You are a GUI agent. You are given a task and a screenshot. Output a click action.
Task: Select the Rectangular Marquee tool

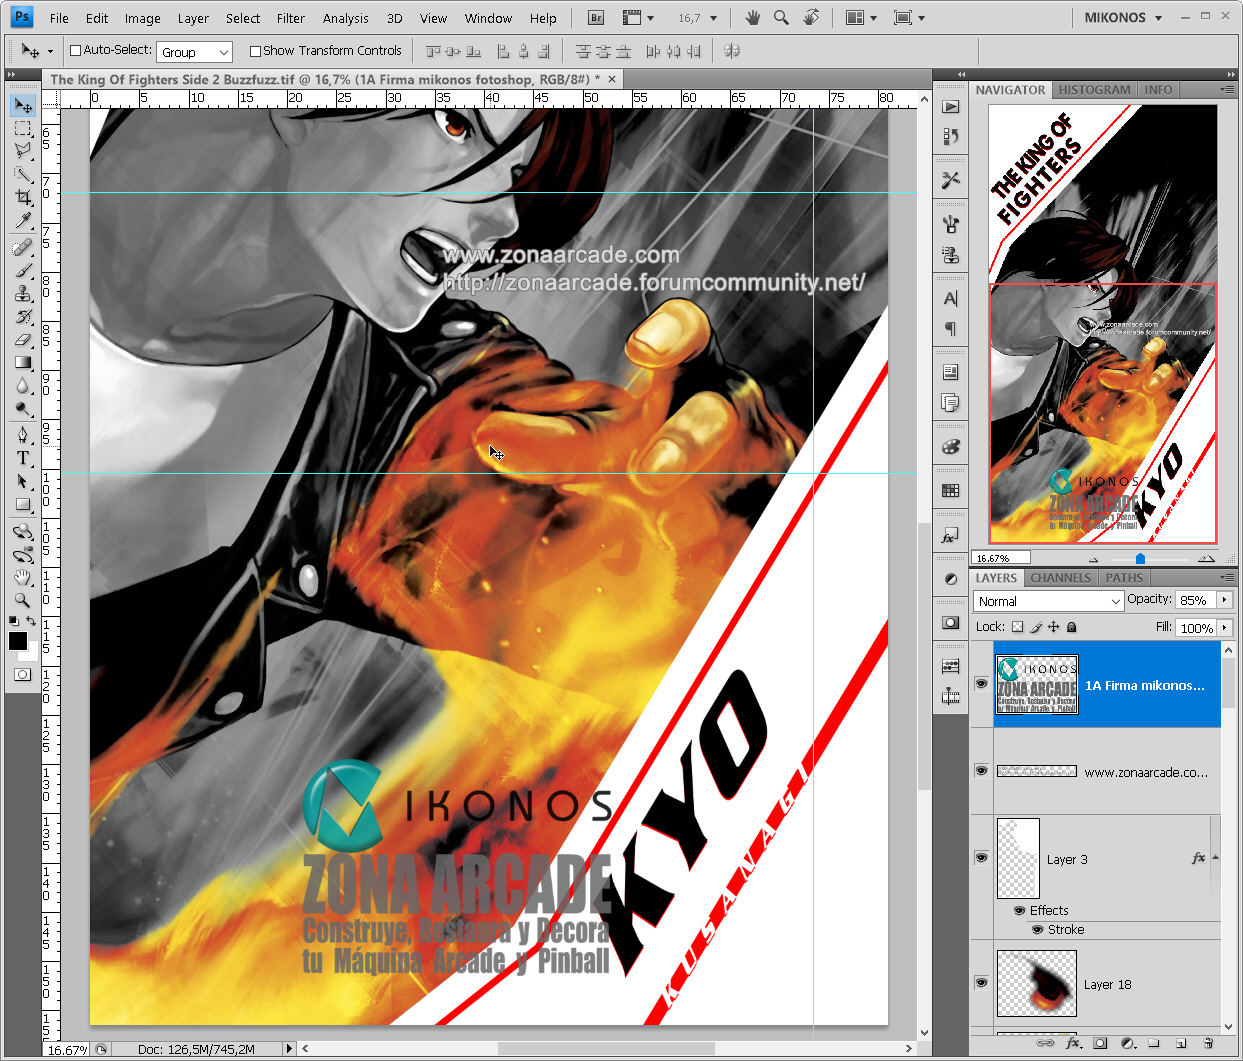tap(23, 129)
